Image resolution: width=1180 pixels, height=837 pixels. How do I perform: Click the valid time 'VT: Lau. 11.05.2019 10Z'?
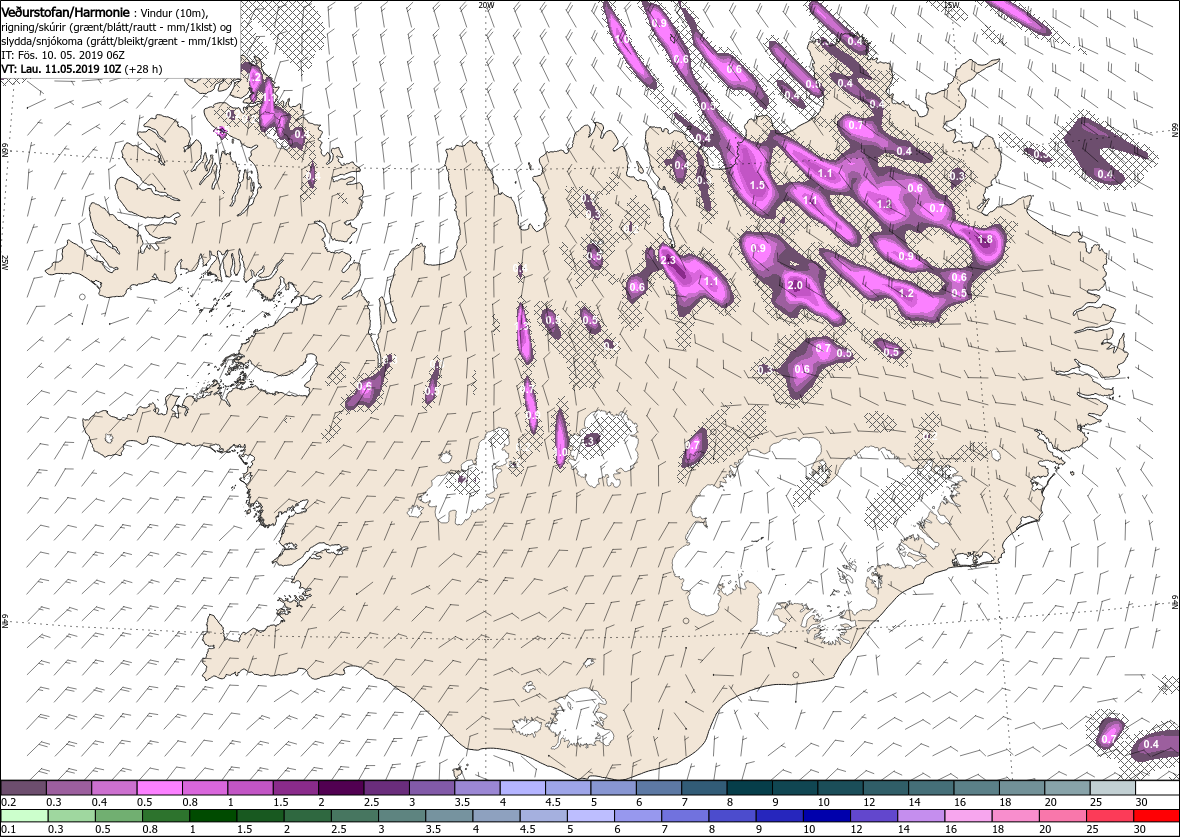tap(62, 69)
